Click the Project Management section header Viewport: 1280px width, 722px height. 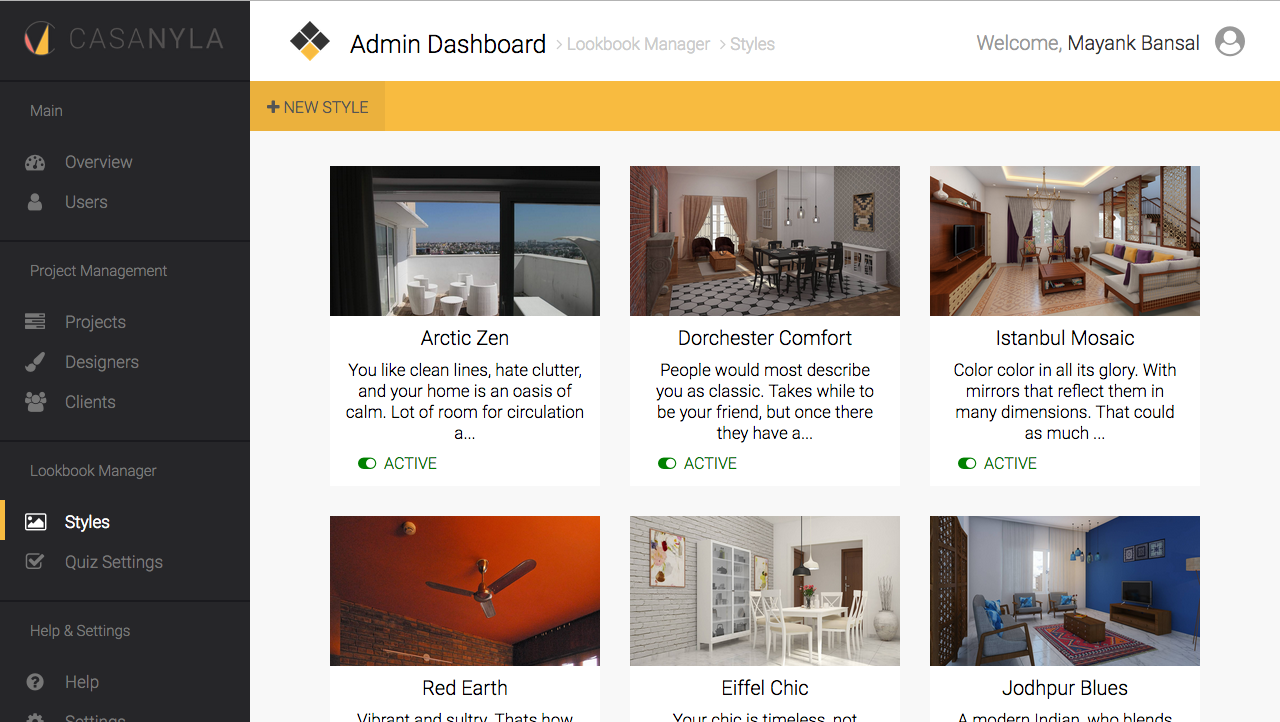[98, 271]
